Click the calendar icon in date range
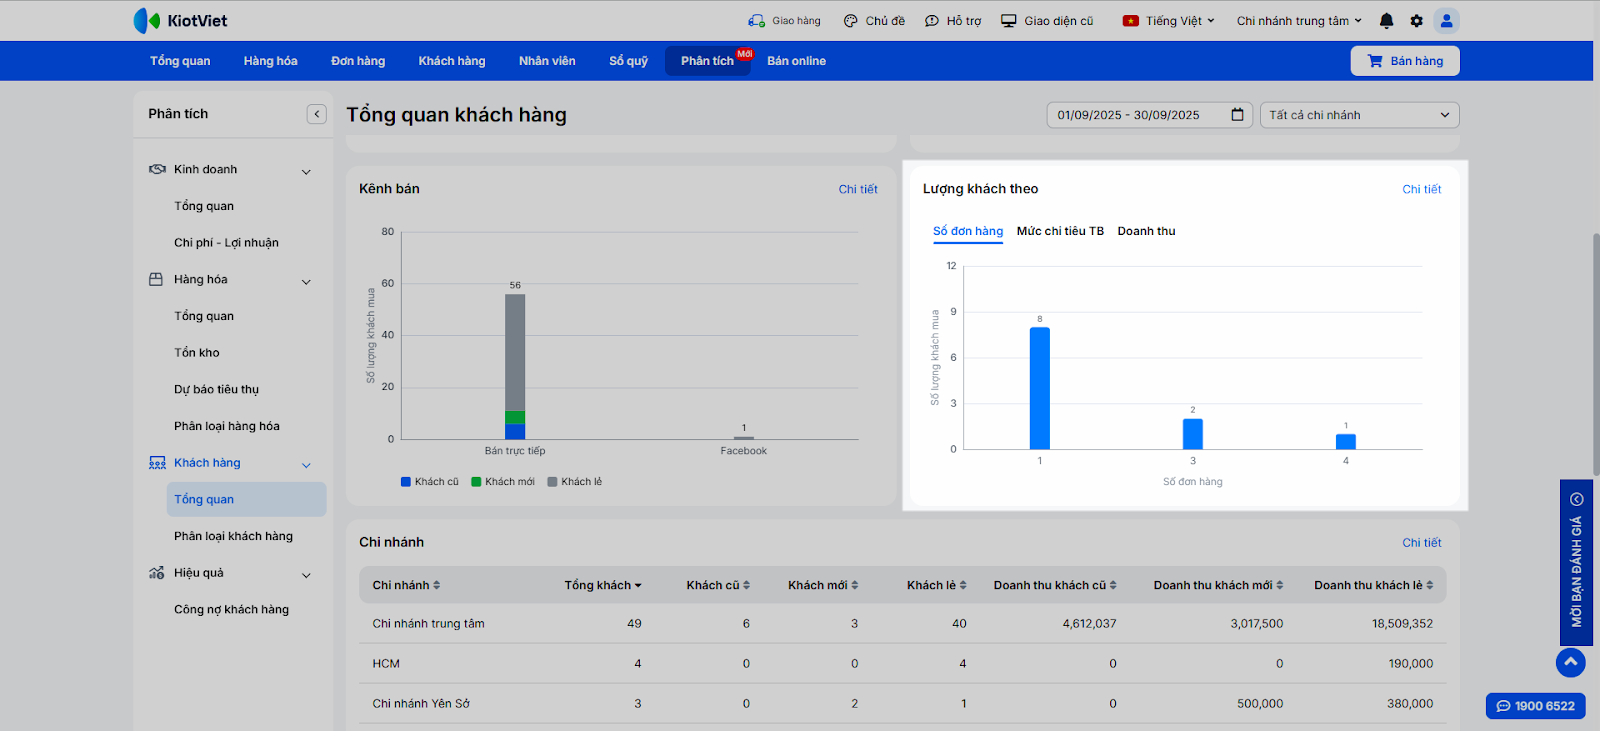 1237,115
